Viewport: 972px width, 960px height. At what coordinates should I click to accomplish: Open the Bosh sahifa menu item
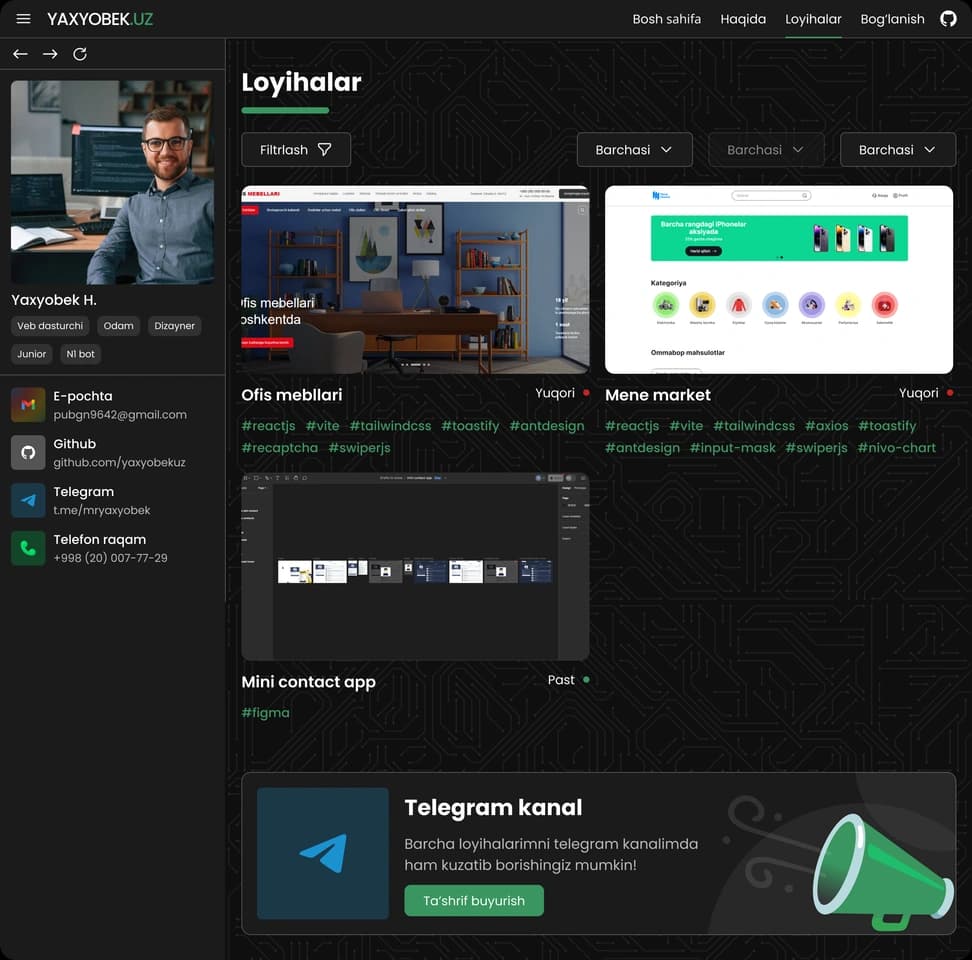tap(666, 19)
